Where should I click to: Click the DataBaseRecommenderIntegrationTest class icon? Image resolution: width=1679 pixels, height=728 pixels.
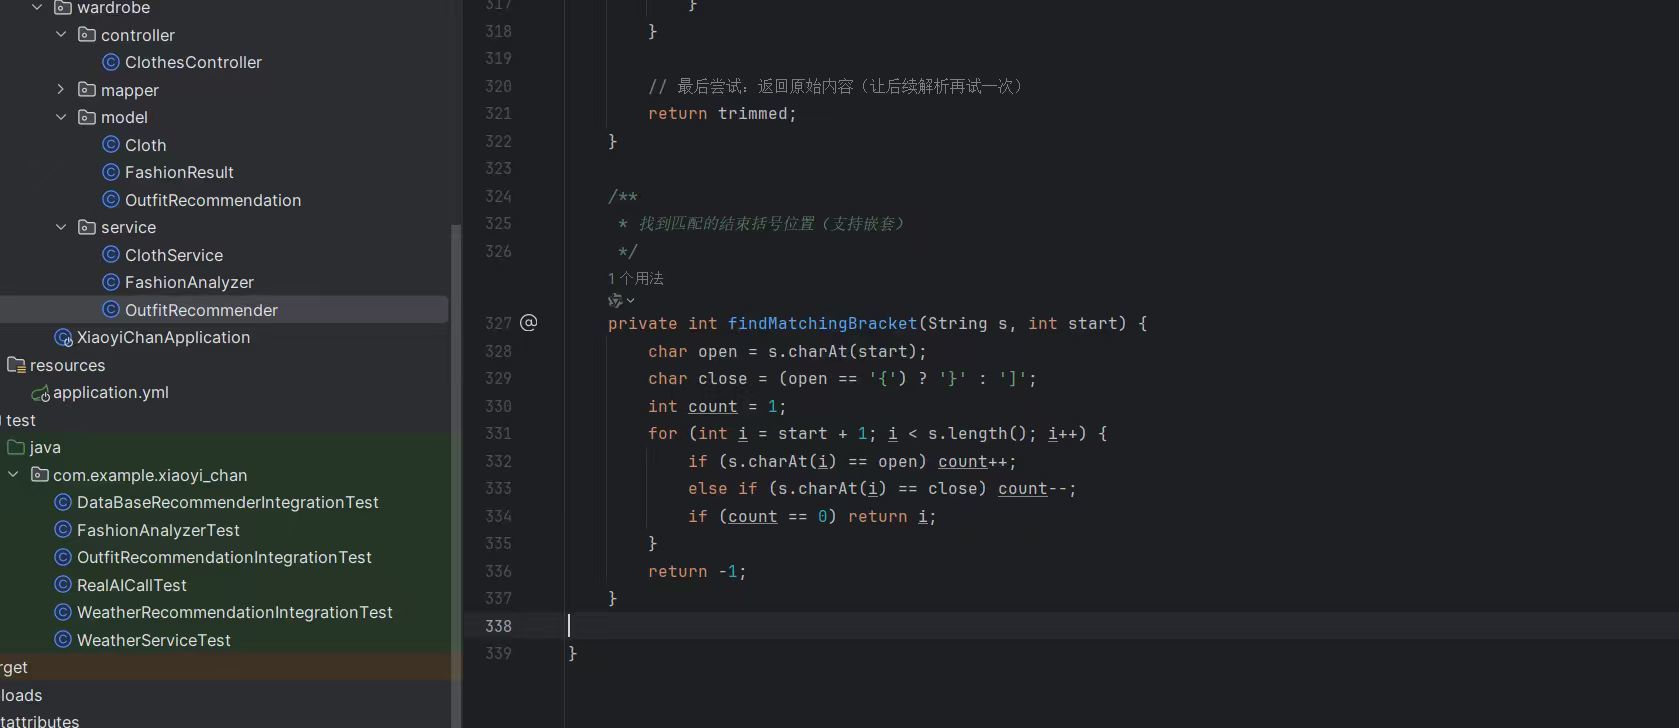(63, 502)
